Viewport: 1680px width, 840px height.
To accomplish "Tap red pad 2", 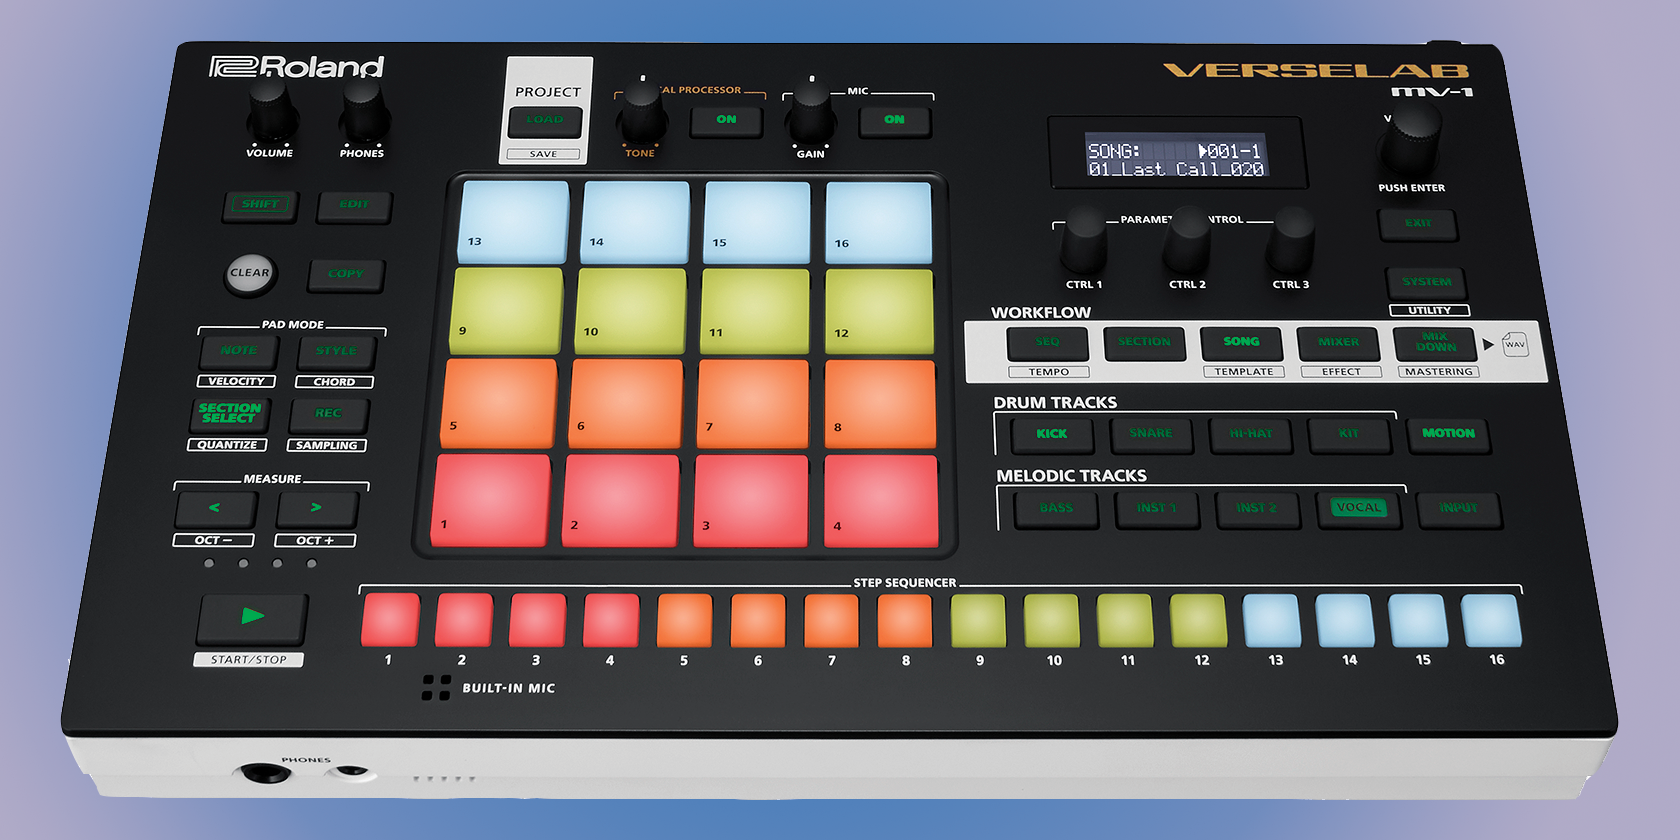I will pos(621,501).
